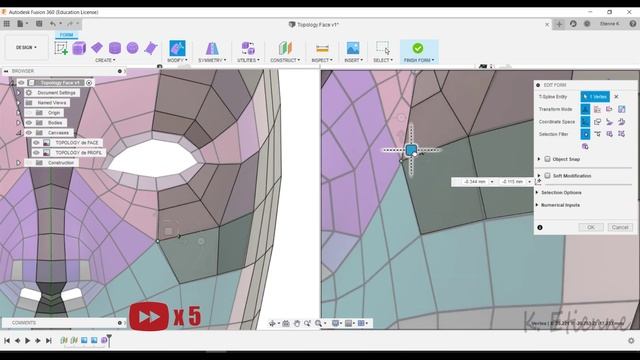Click the blue vertex manipulator square

(411, 150)
